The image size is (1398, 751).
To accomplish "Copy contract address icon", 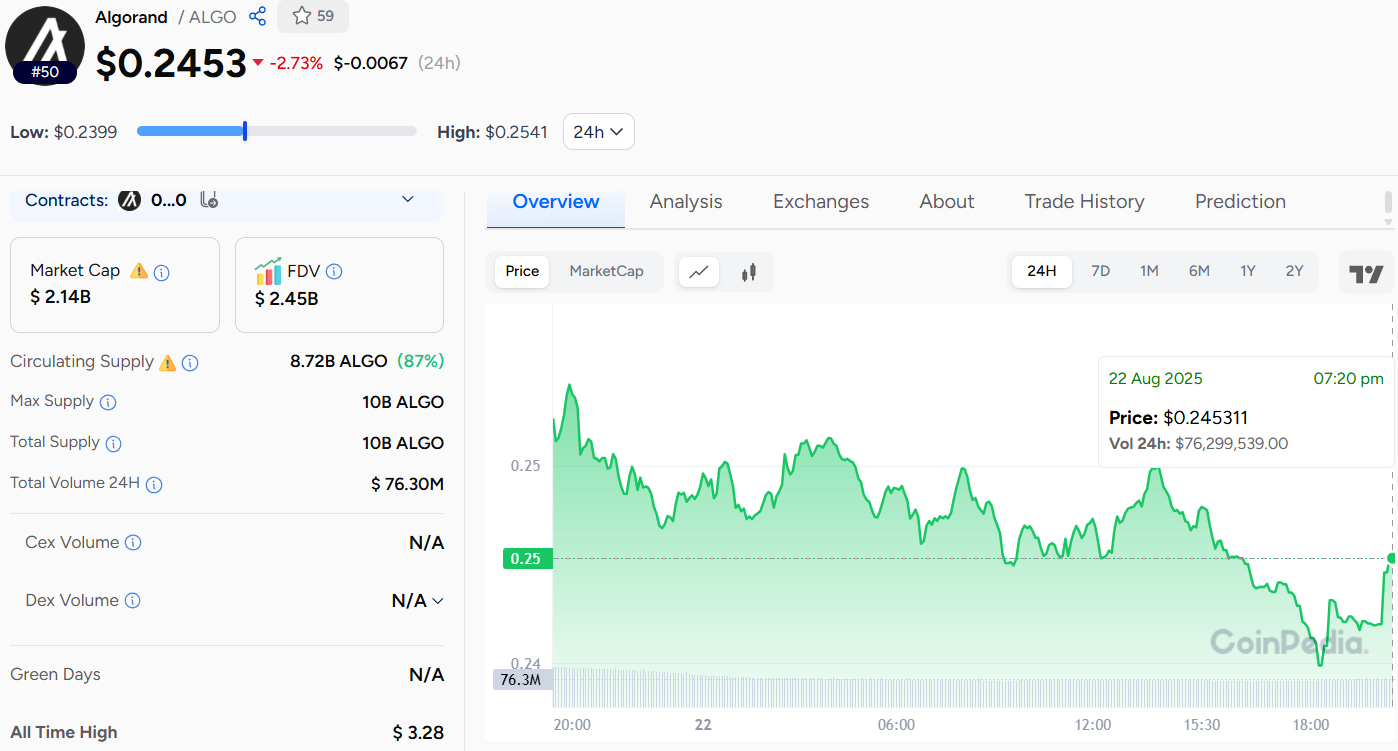I will coord(209,200).
